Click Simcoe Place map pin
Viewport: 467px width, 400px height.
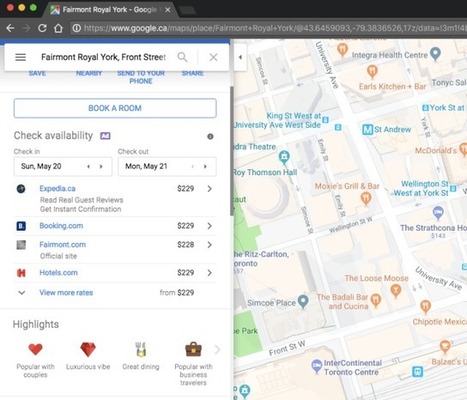tap(303, 301)
